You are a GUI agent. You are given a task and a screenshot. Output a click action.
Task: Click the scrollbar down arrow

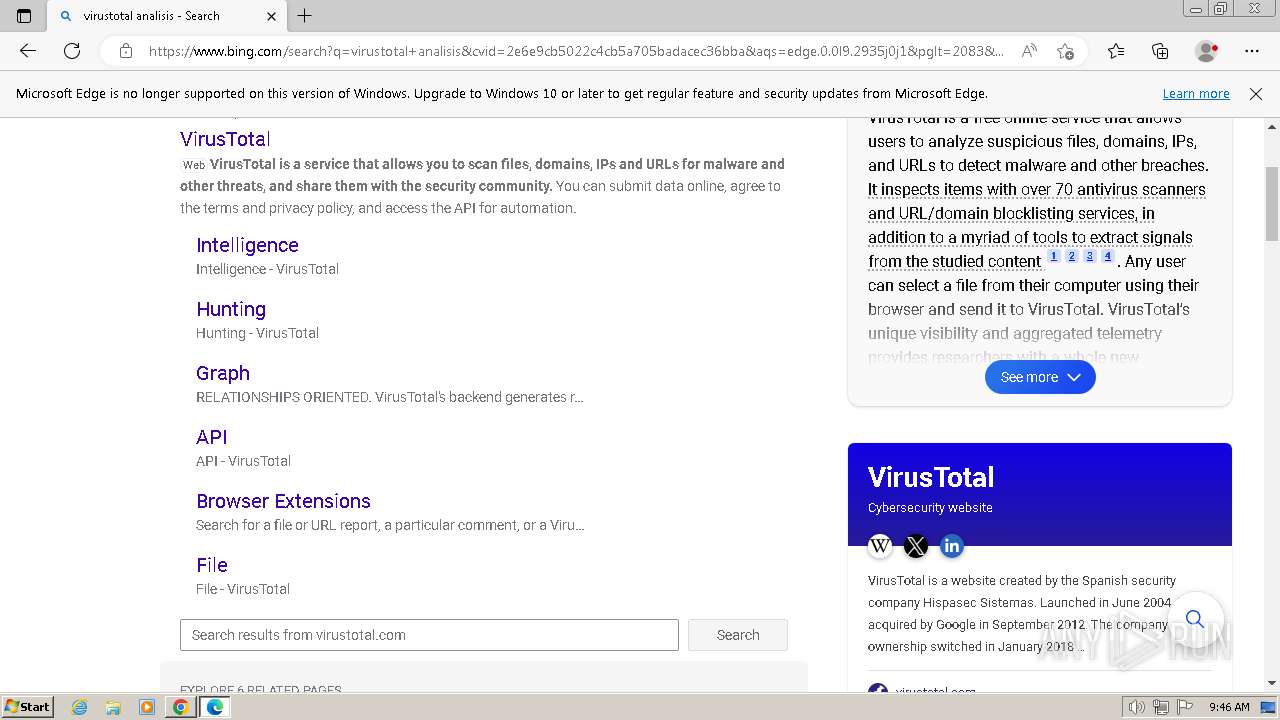[x=1272, y=683]
